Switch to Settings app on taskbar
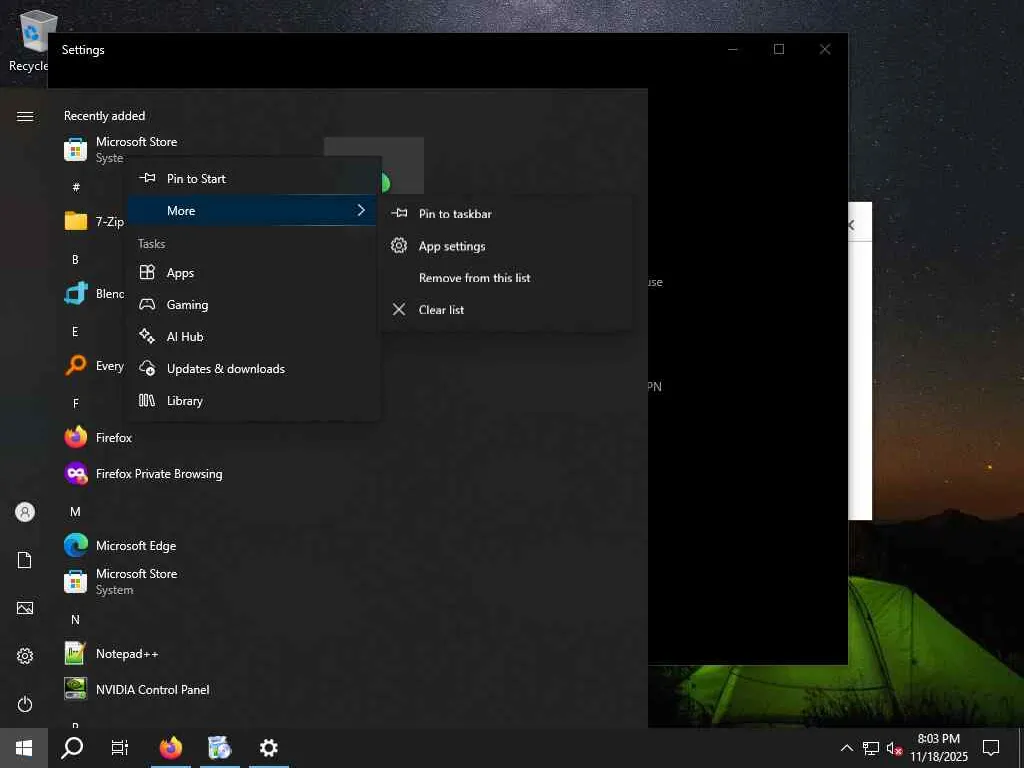The height and width of the screenshot is (768, 1024). pyautogui.click(x=268, y=748)
